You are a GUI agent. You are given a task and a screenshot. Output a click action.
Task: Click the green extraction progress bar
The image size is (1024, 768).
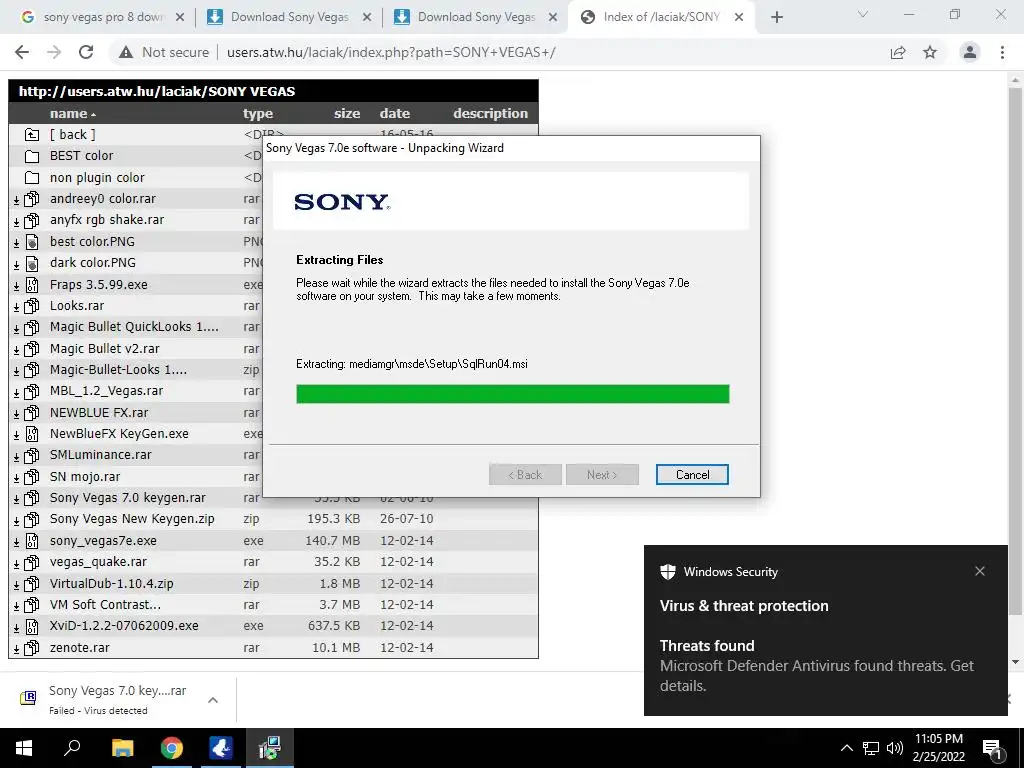pyautogui.click(x=513, y=394)
